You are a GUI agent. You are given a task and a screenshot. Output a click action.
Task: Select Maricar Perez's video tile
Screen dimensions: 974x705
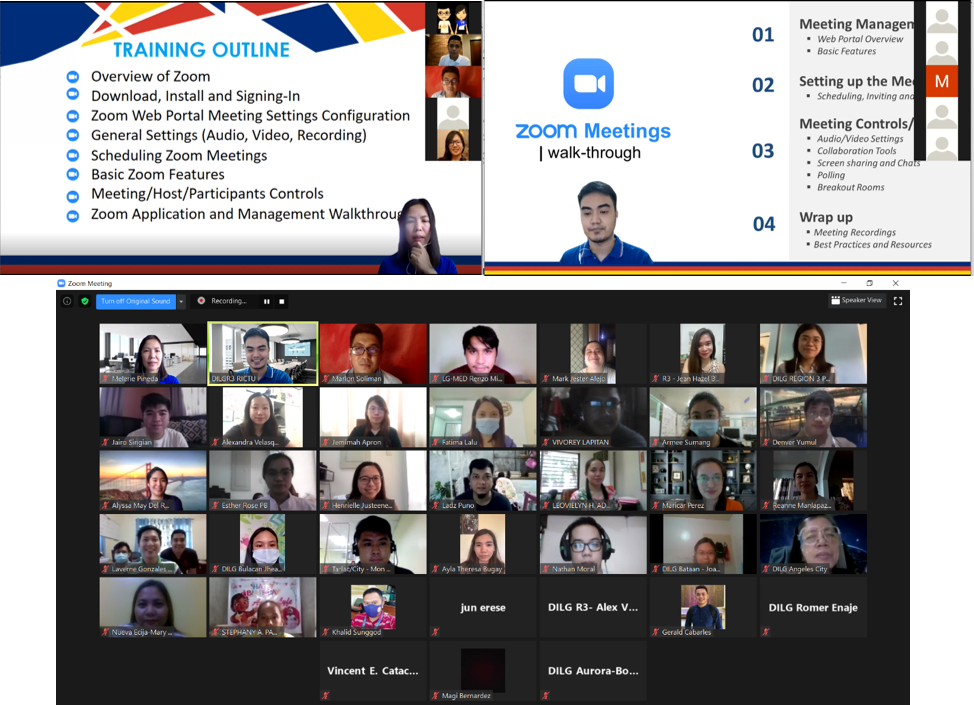703,481
